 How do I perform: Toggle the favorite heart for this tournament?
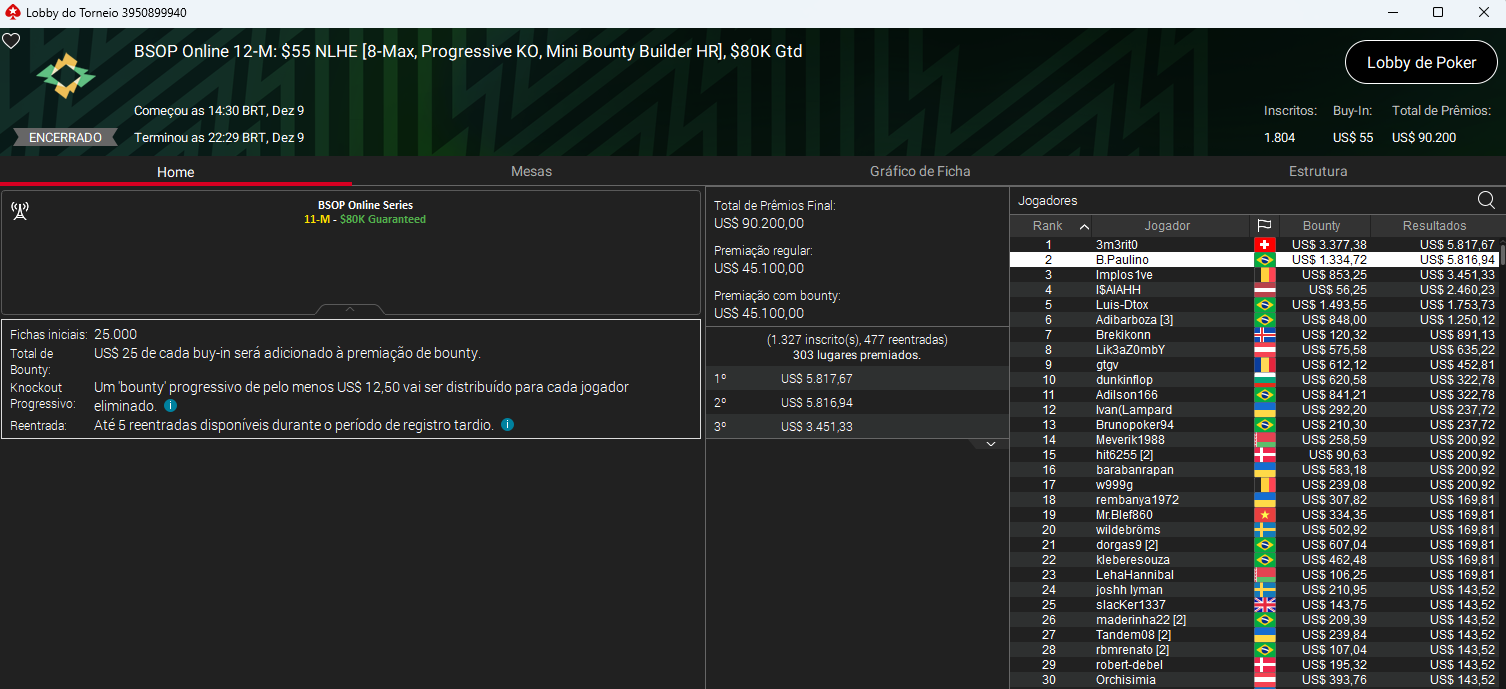[11, 41]
